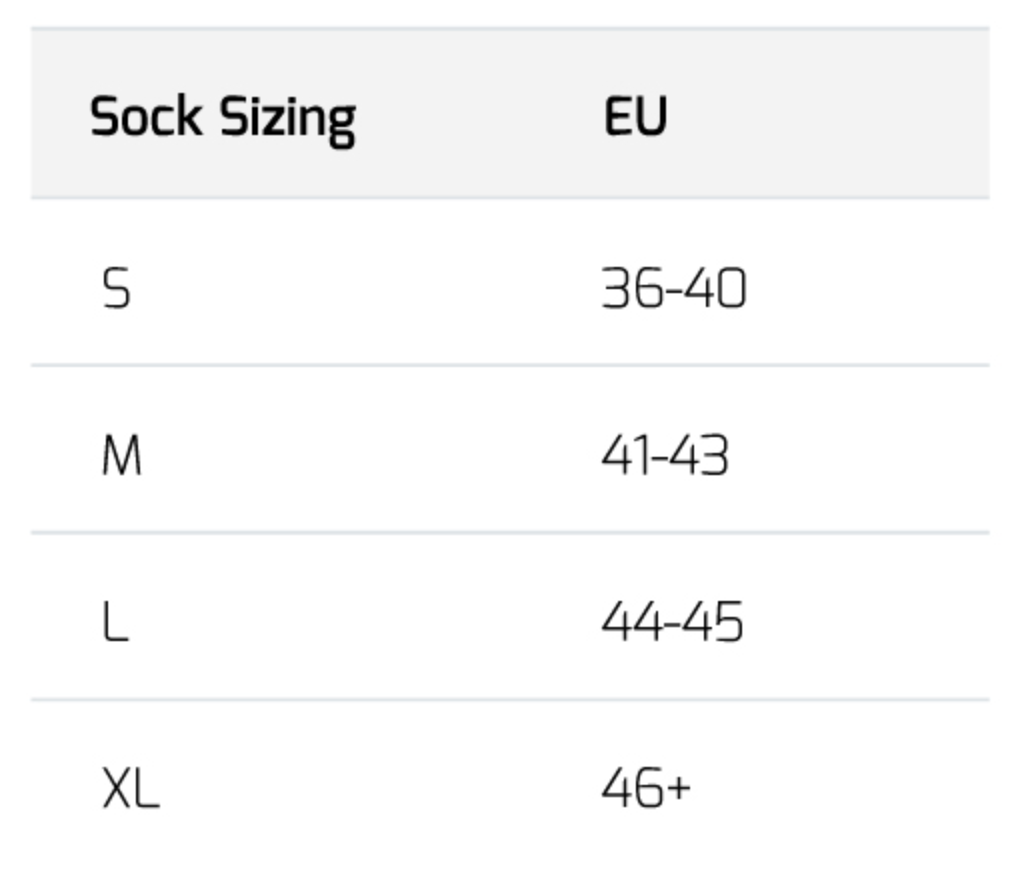Select the M size label

coord(121,457)
